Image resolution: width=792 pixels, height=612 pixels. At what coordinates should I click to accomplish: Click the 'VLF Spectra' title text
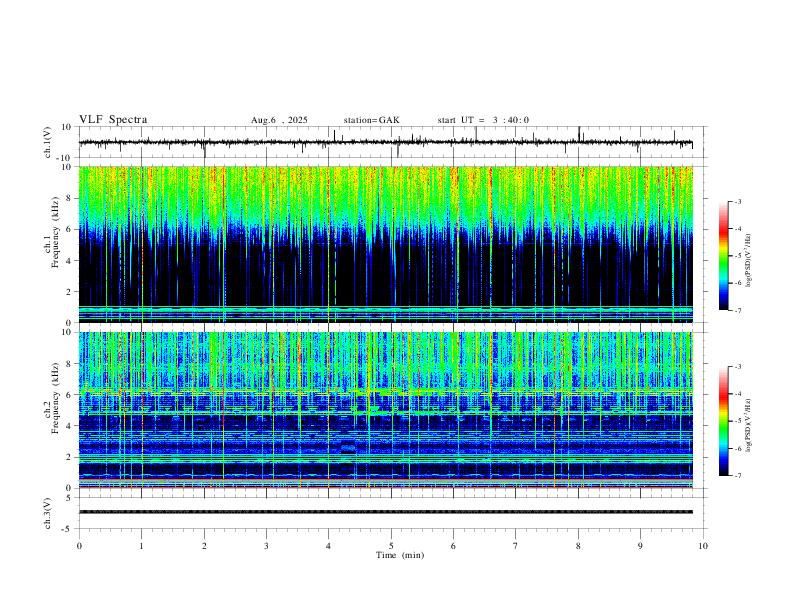tap(113, 120)
